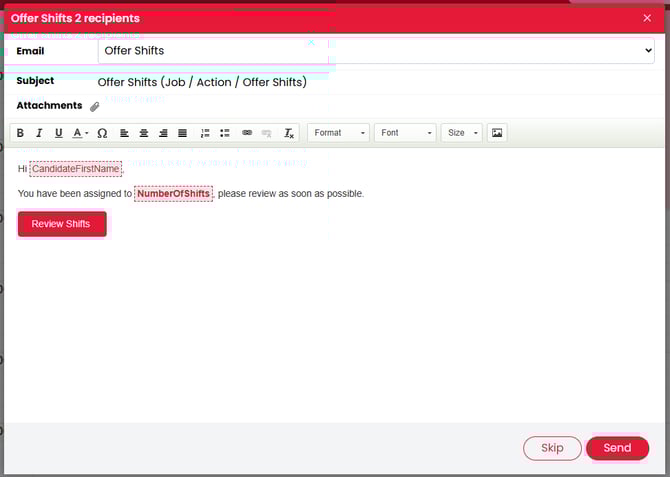Insert an image into the email
670x477 pixels.
[x=497, y=133]
